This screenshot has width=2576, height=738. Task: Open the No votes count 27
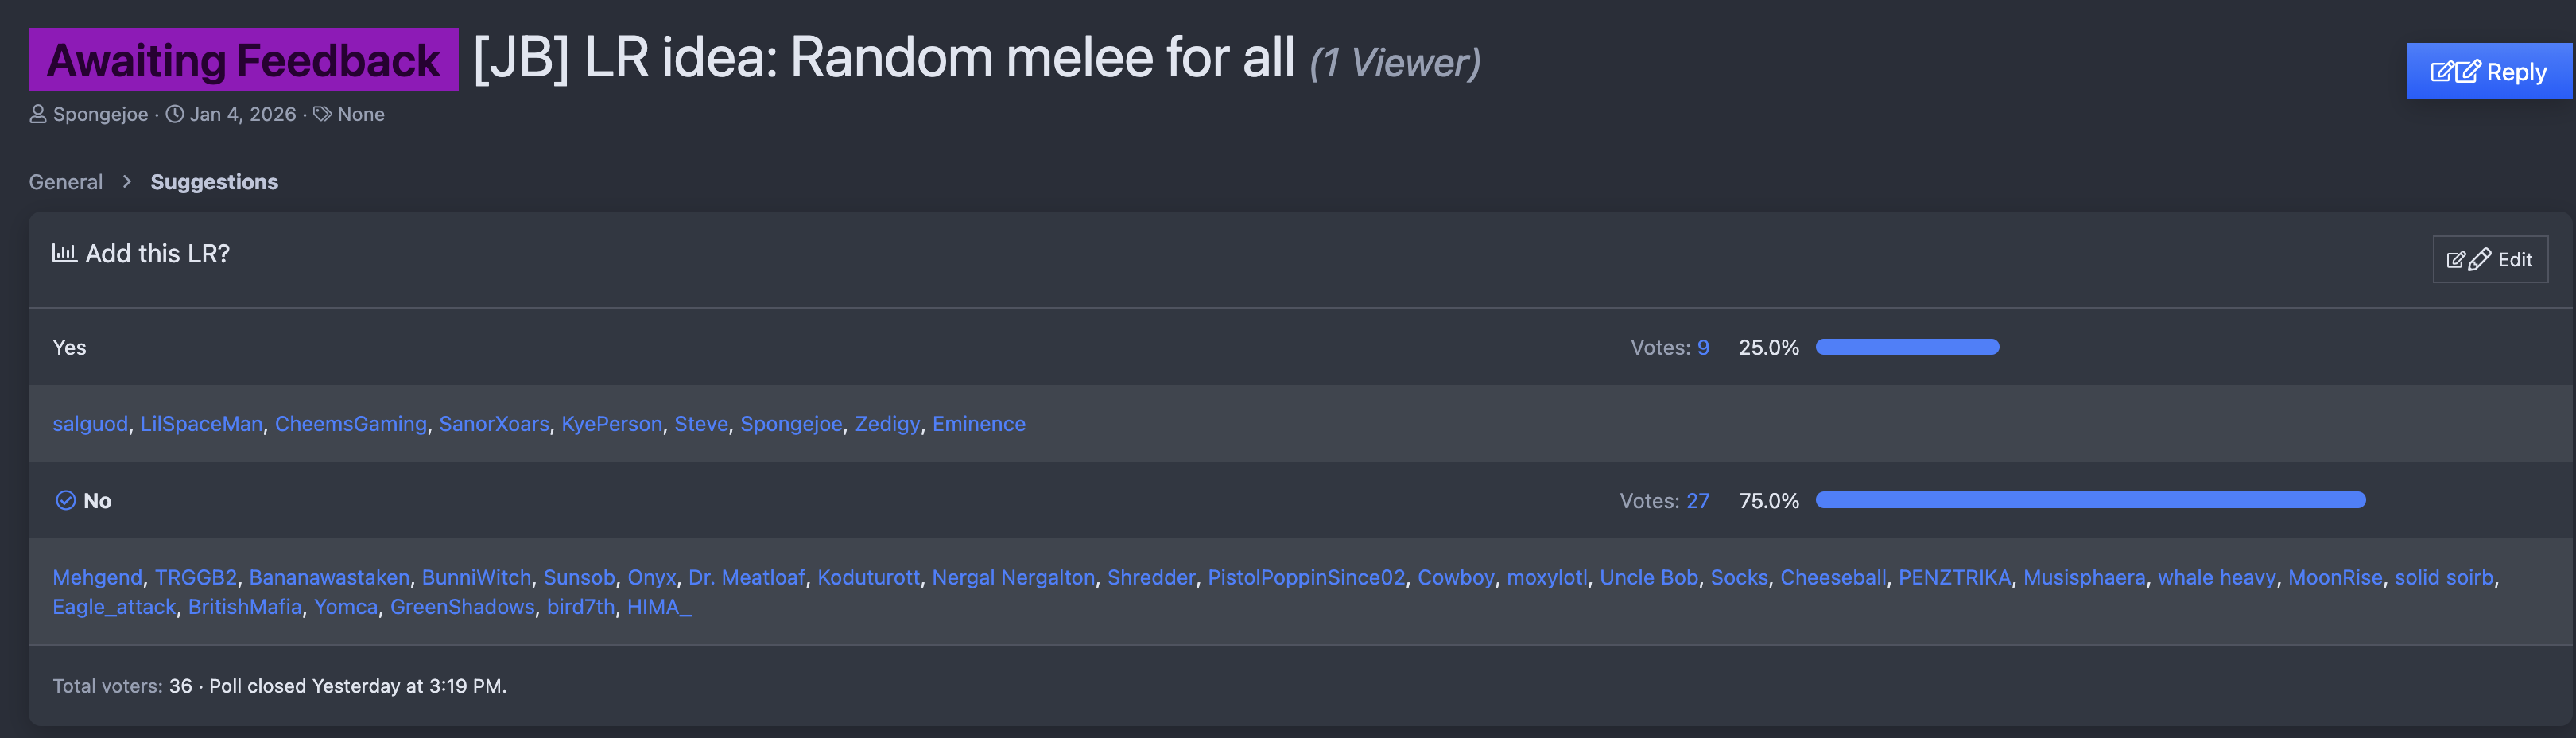1698,501
